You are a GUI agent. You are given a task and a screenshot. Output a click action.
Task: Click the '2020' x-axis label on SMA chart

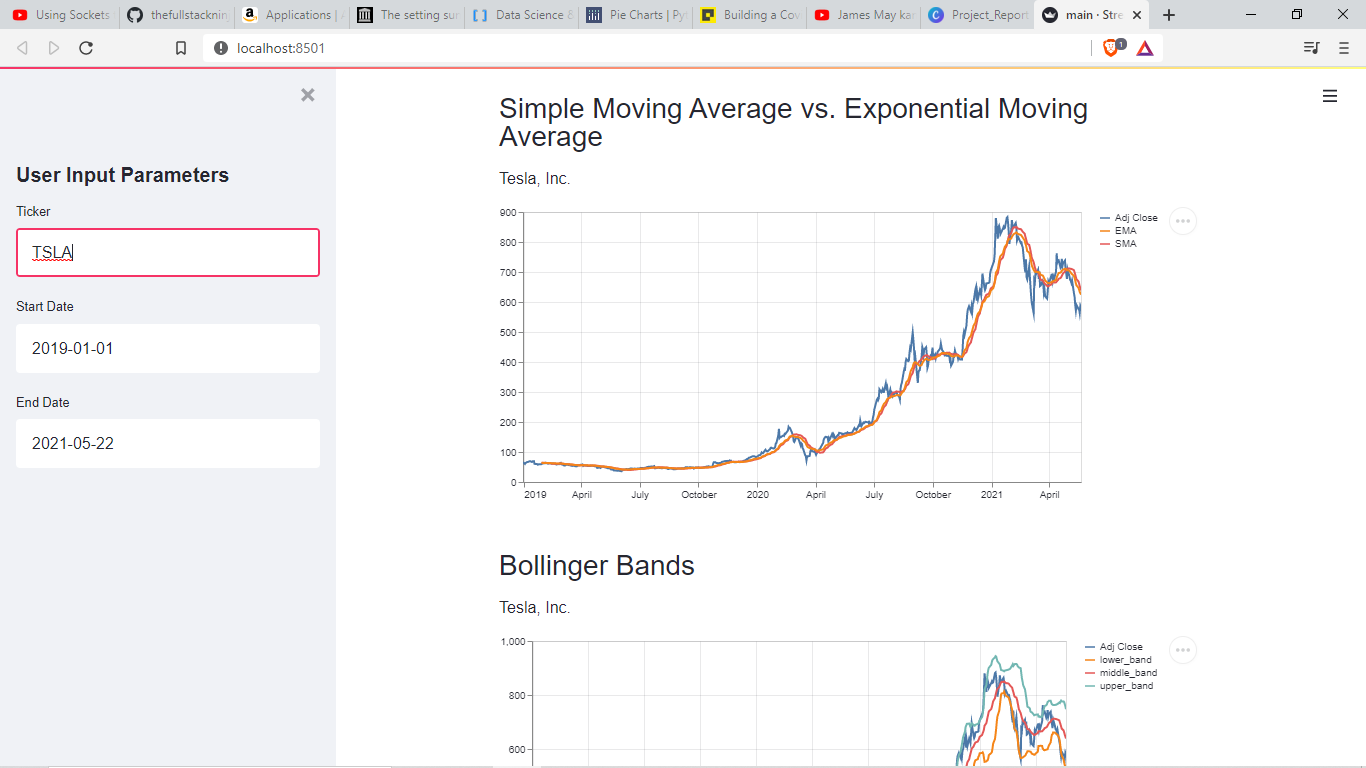tap(758, 494)
